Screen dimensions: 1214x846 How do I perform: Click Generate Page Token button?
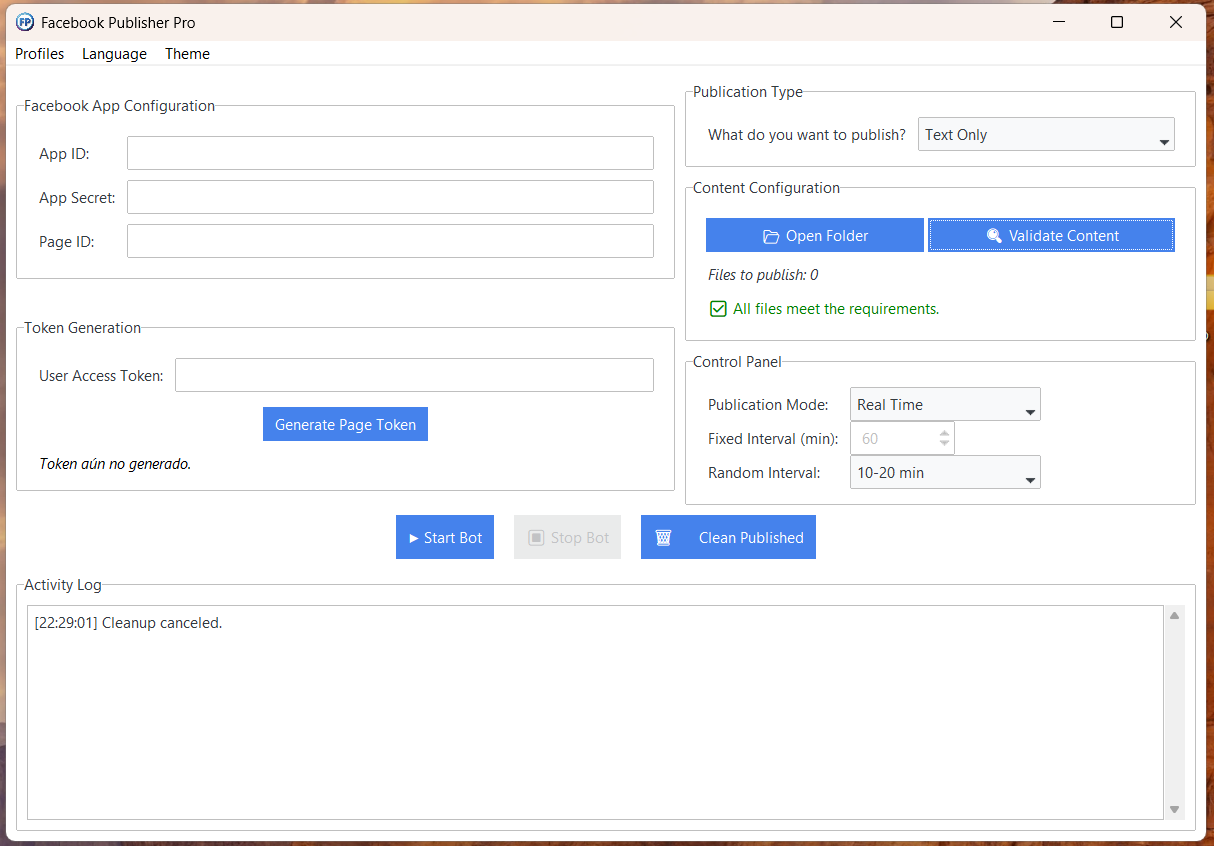pyautogui.click(x=345, y=424)
